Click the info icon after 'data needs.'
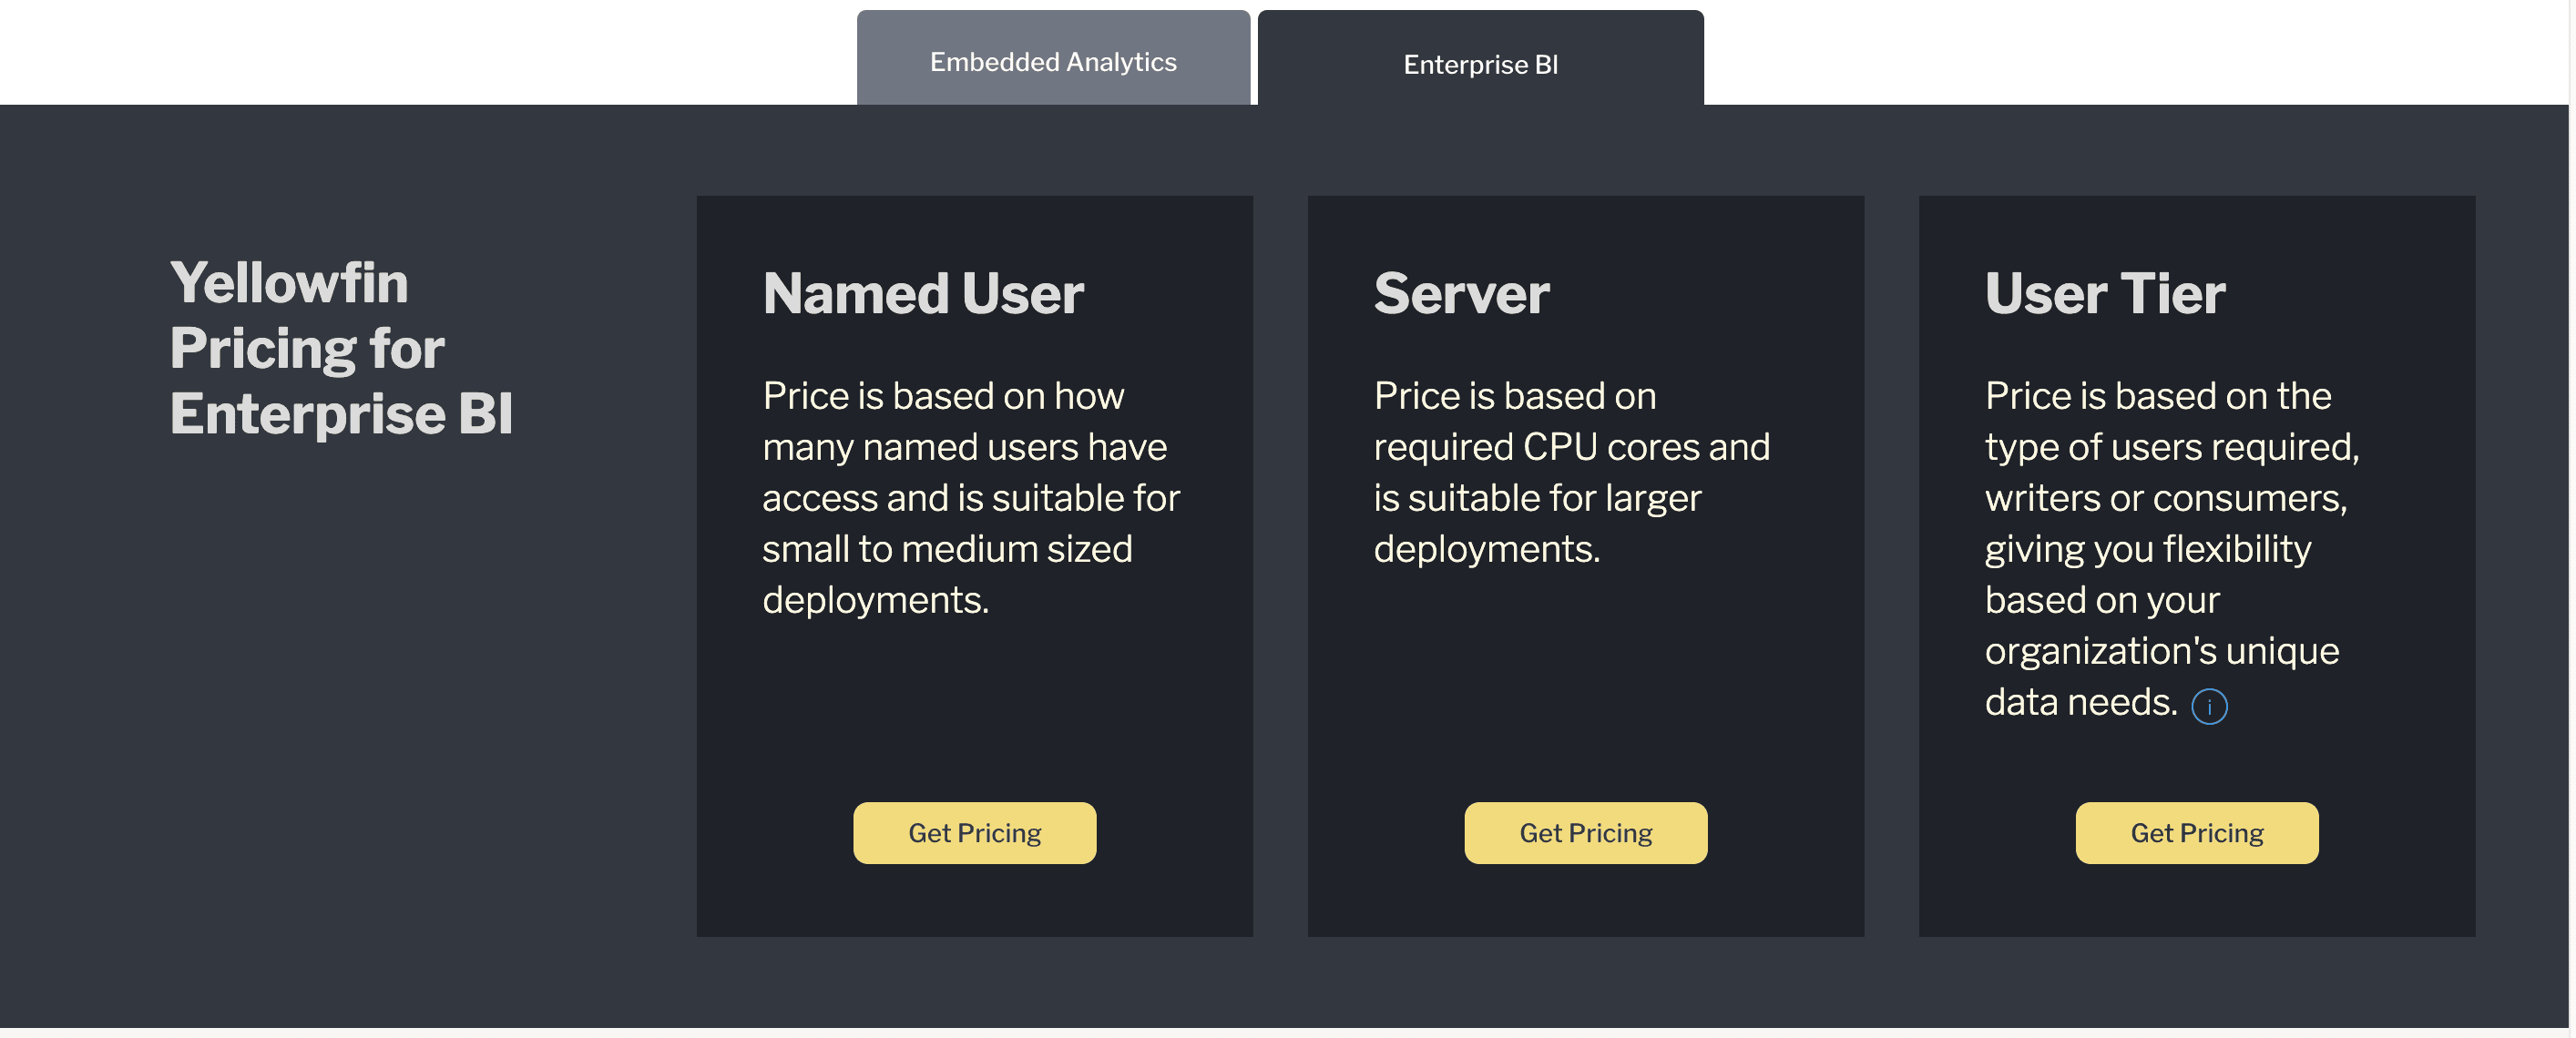2576x1038 pixels. 2208,706
